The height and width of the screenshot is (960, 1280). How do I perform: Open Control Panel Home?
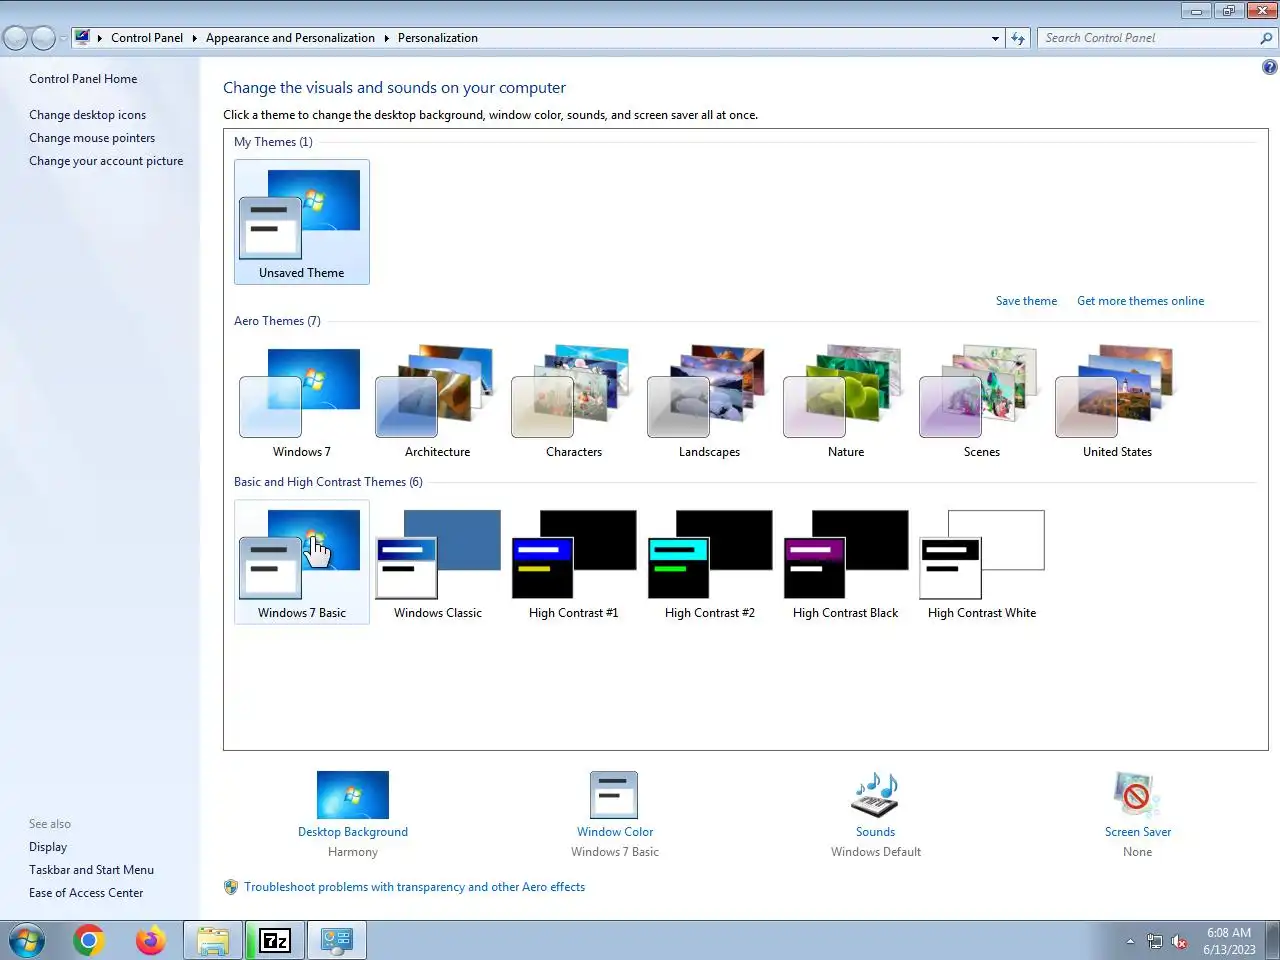click(x=83, y=79)
